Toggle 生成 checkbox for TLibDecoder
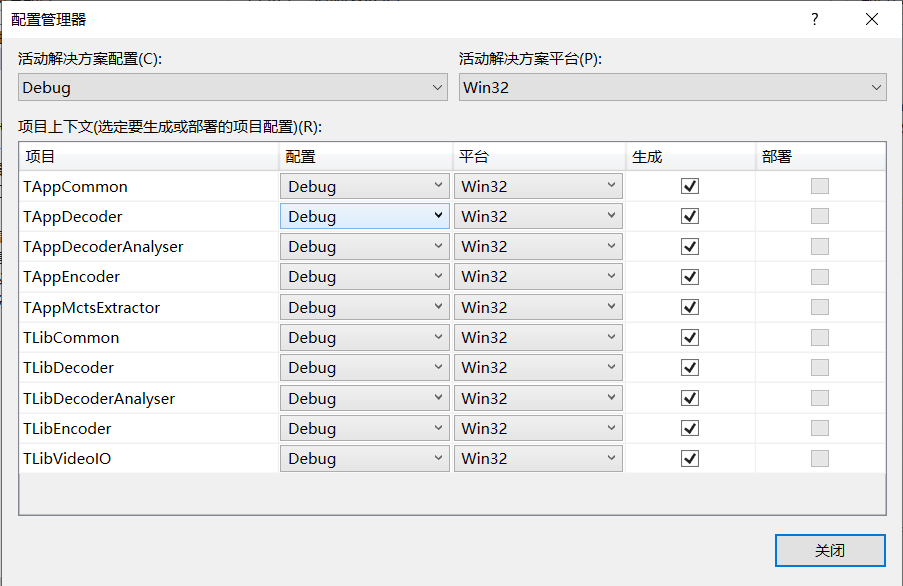This screenshot has height=586, width=903. coord(690,367)
